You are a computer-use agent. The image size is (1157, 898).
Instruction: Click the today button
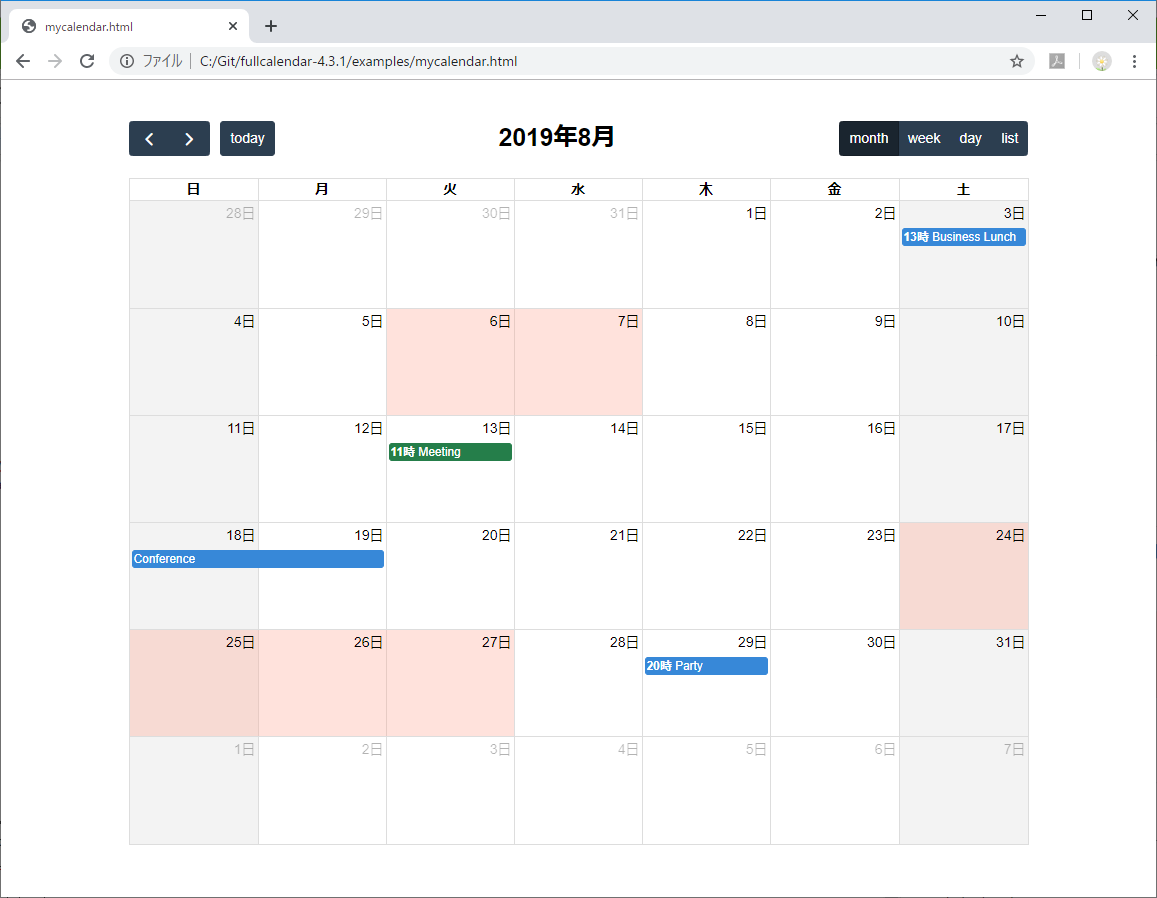pos(247,138)
